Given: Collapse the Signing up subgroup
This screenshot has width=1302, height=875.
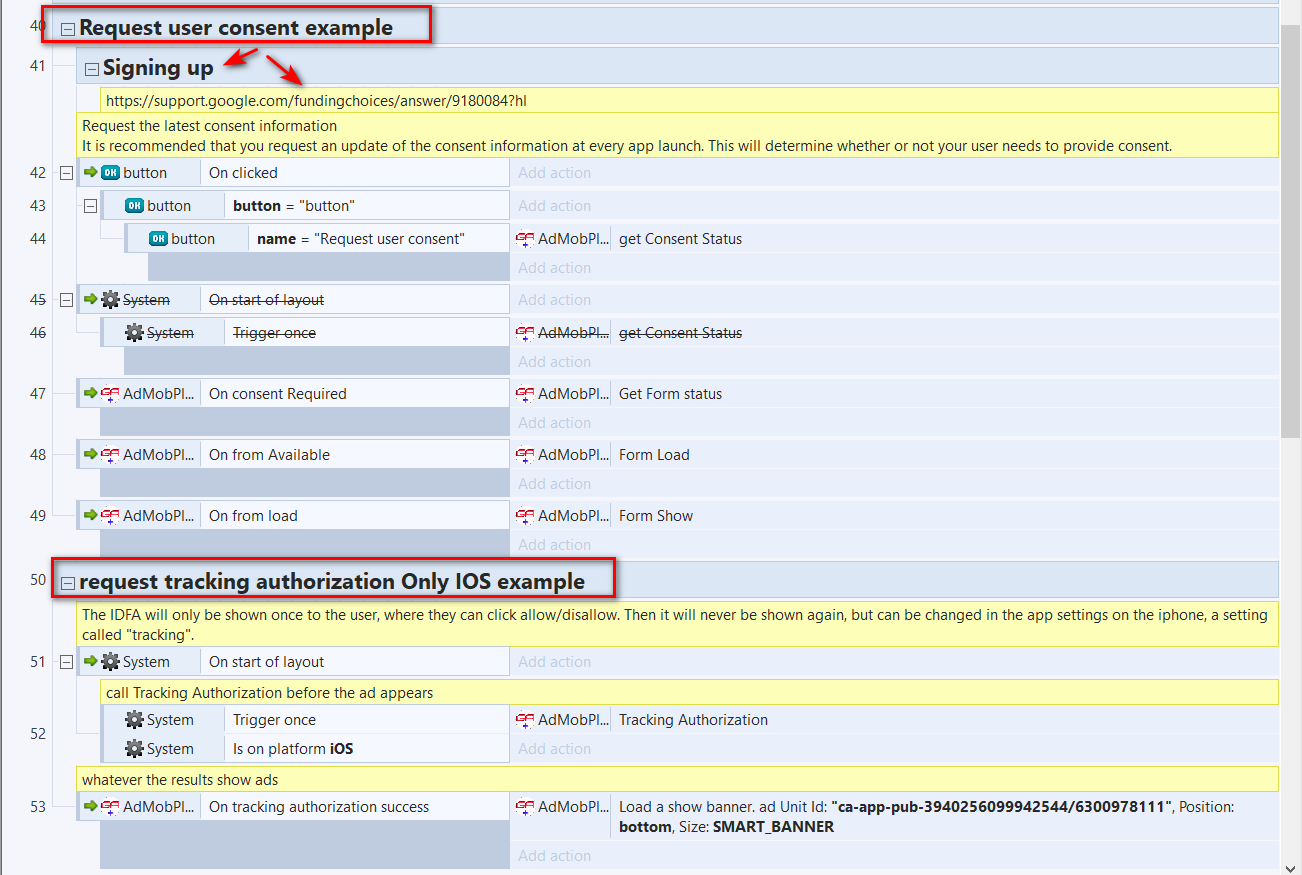Looking at the screenshot, I should click(x=92, y=70).
